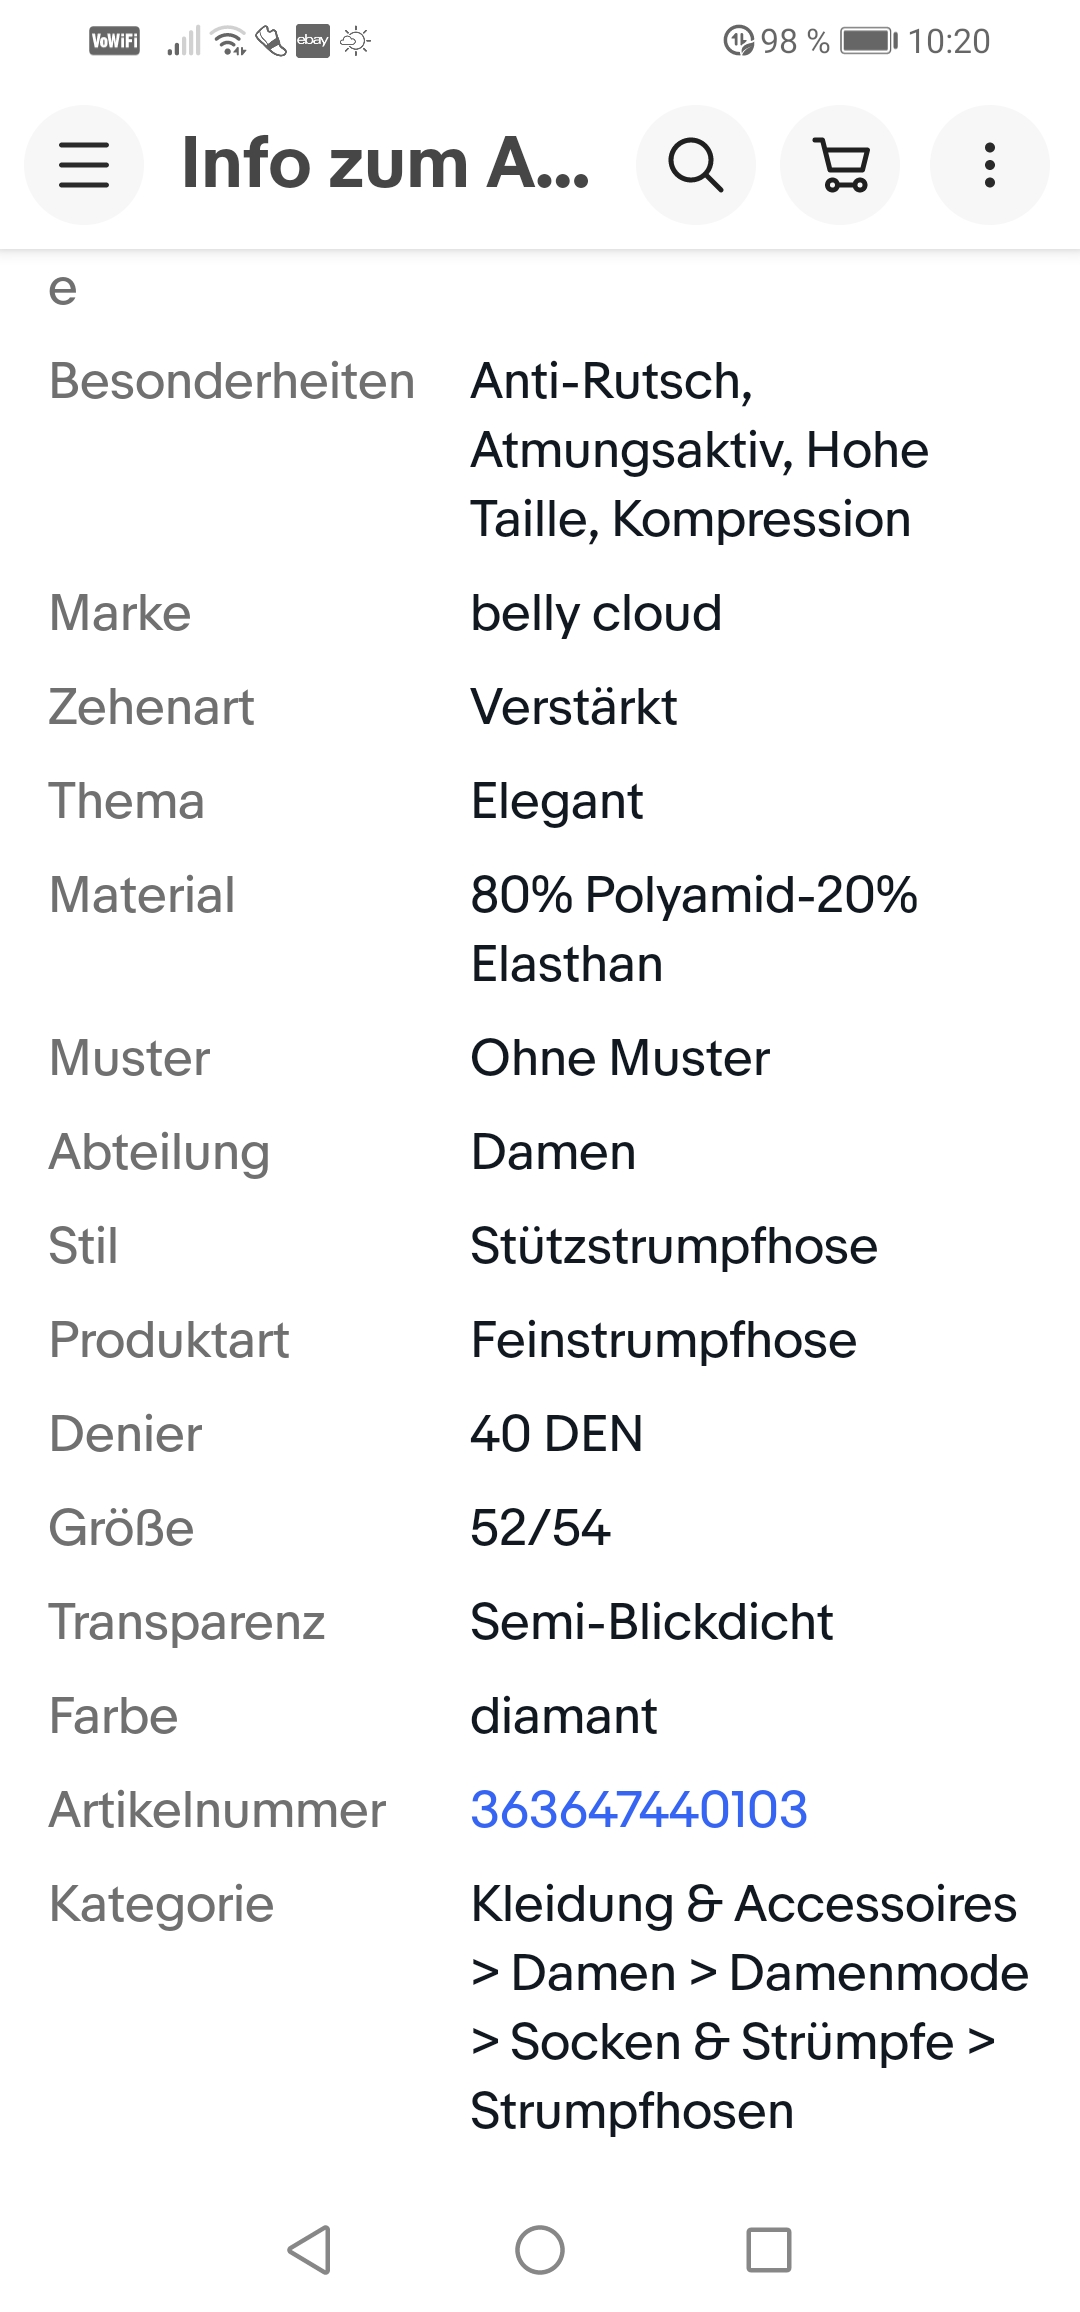Tap the Wi-Fi icon in status bar
The image size is (1080, 2312).
pos(230,41)
